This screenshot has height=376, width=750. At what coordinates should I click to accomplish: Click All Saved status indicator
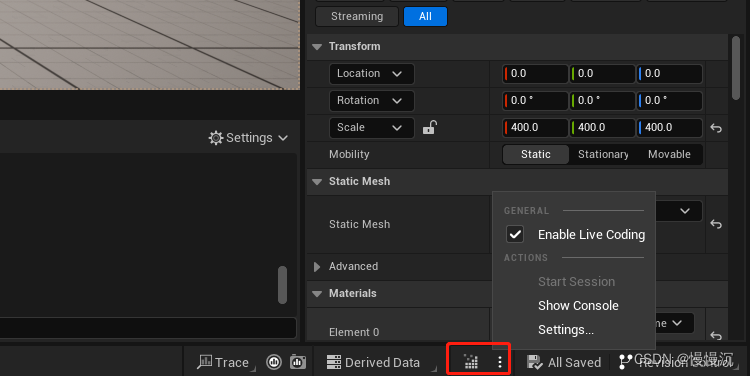click(x=564, y=362)
